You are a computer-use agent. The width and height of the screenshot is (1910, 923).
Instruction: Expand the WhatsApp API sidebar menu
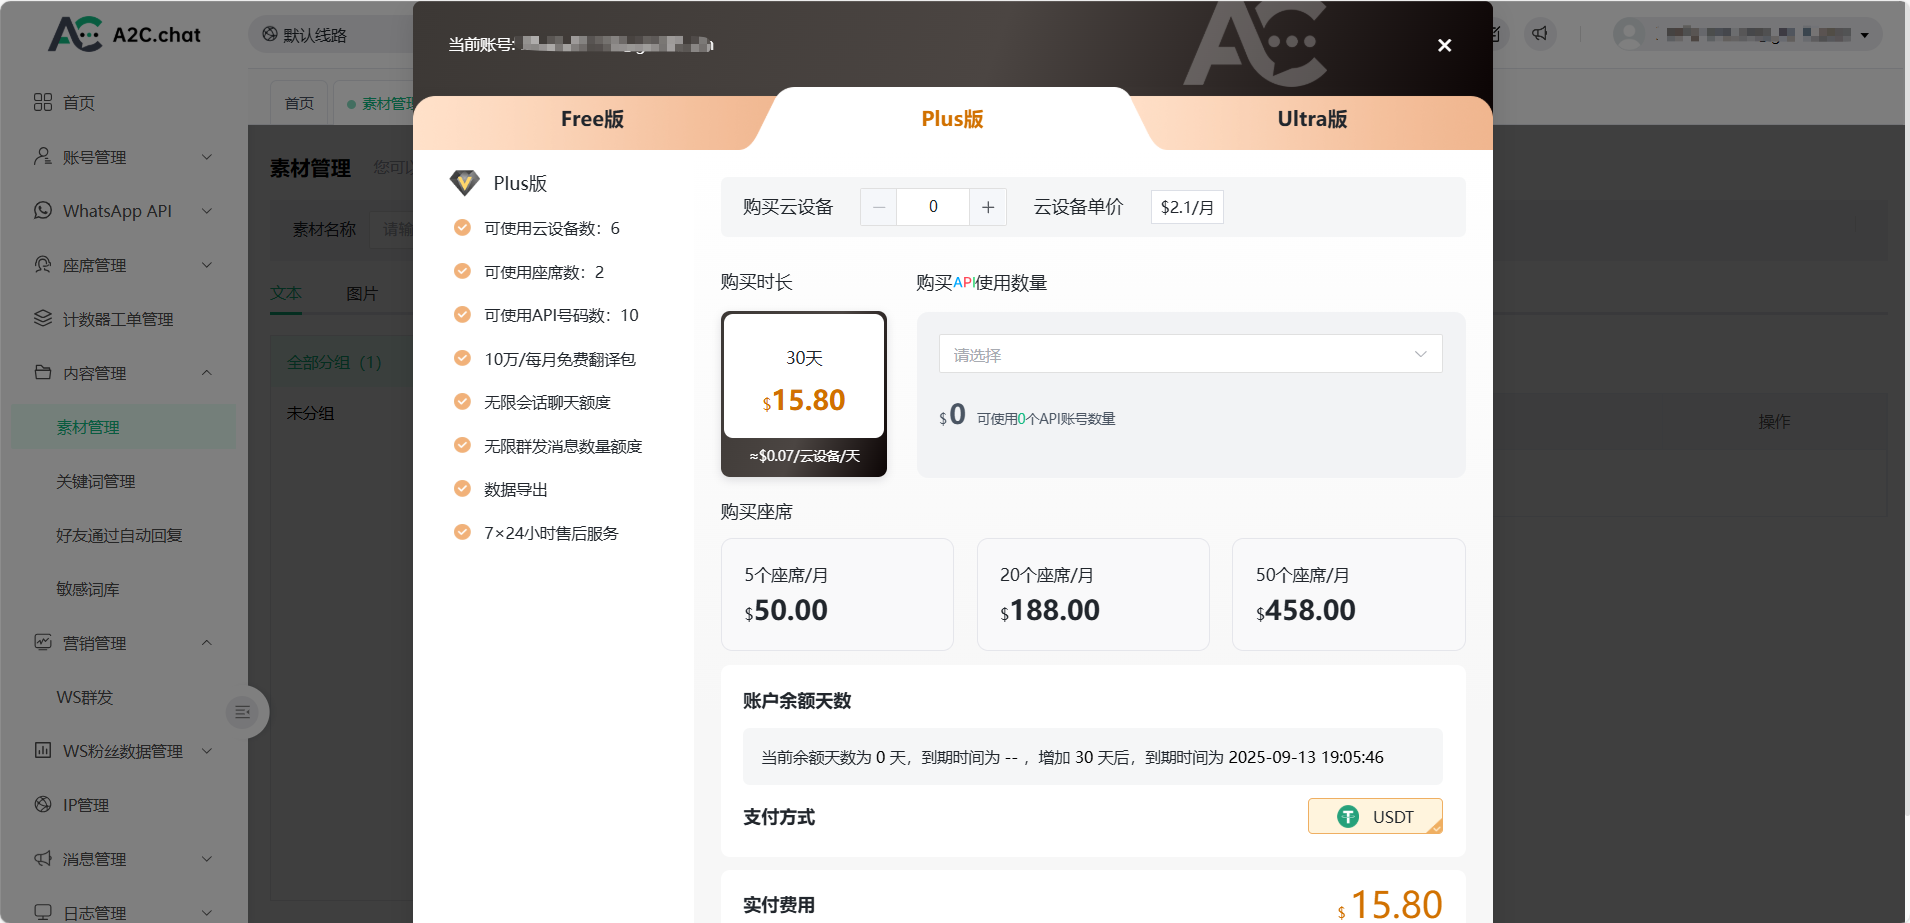(117, 211)
